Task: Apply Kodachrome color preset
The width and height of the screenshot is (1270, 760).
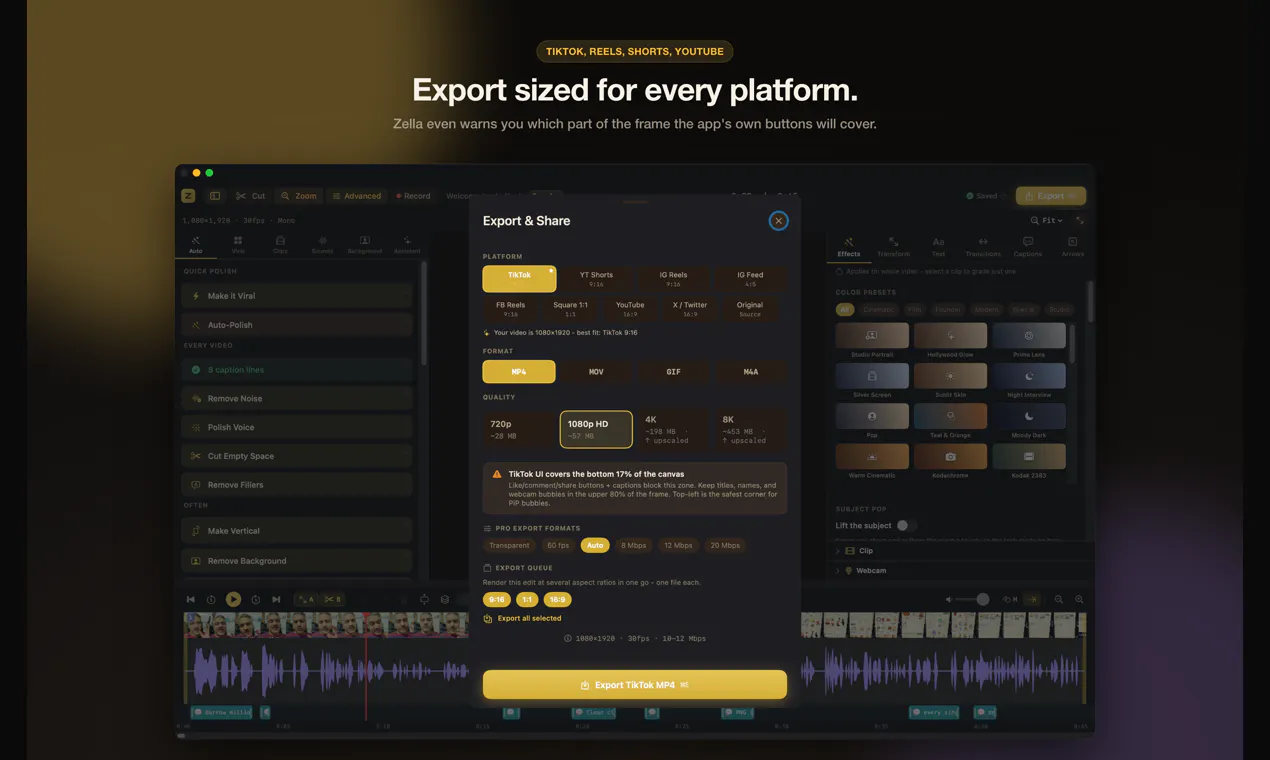Action: [x=950, y=460]
